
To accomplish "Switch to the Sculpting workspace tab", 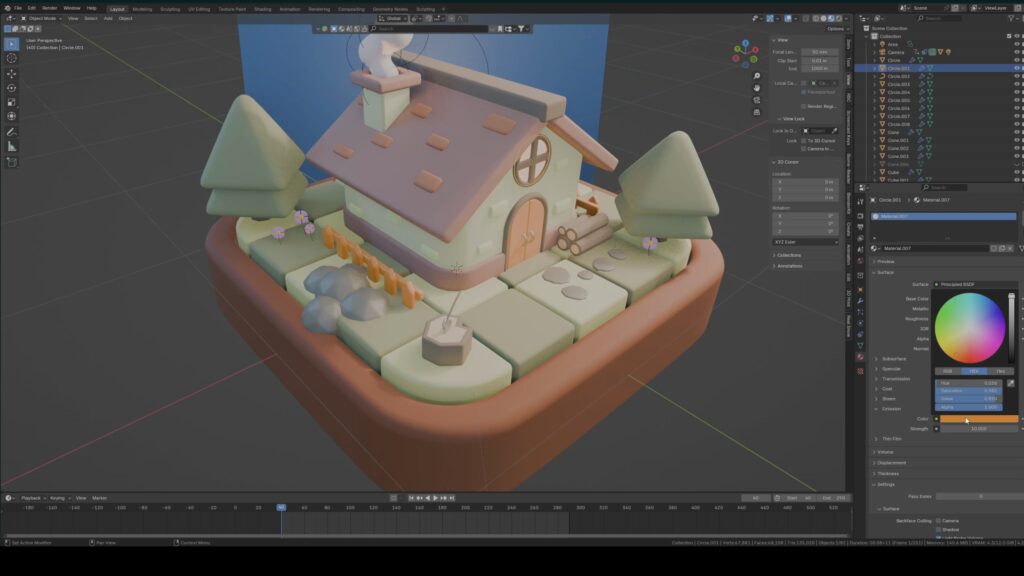I will point(170,8).
